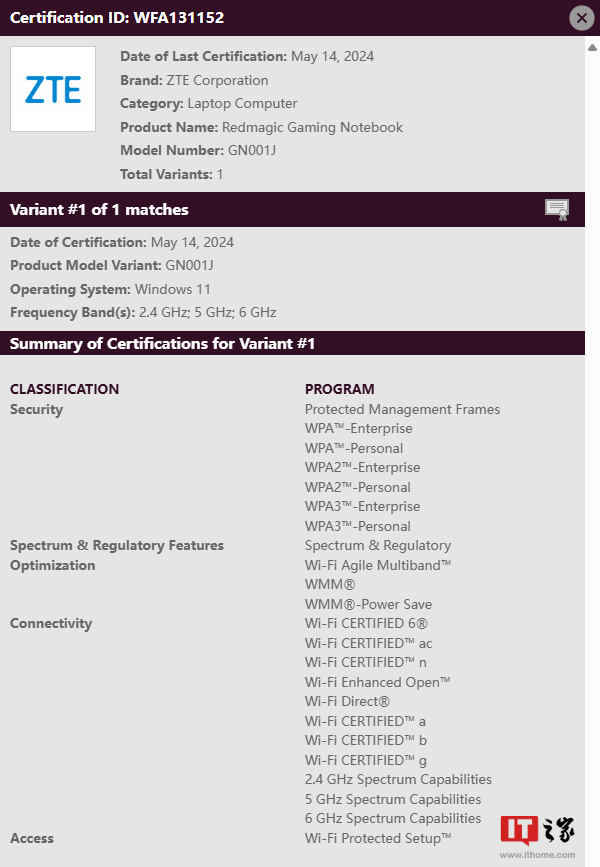Click the Wi-Fi Protected Setup entry
Viewport: 600px width, 867px height.
(x=378, y=838)
